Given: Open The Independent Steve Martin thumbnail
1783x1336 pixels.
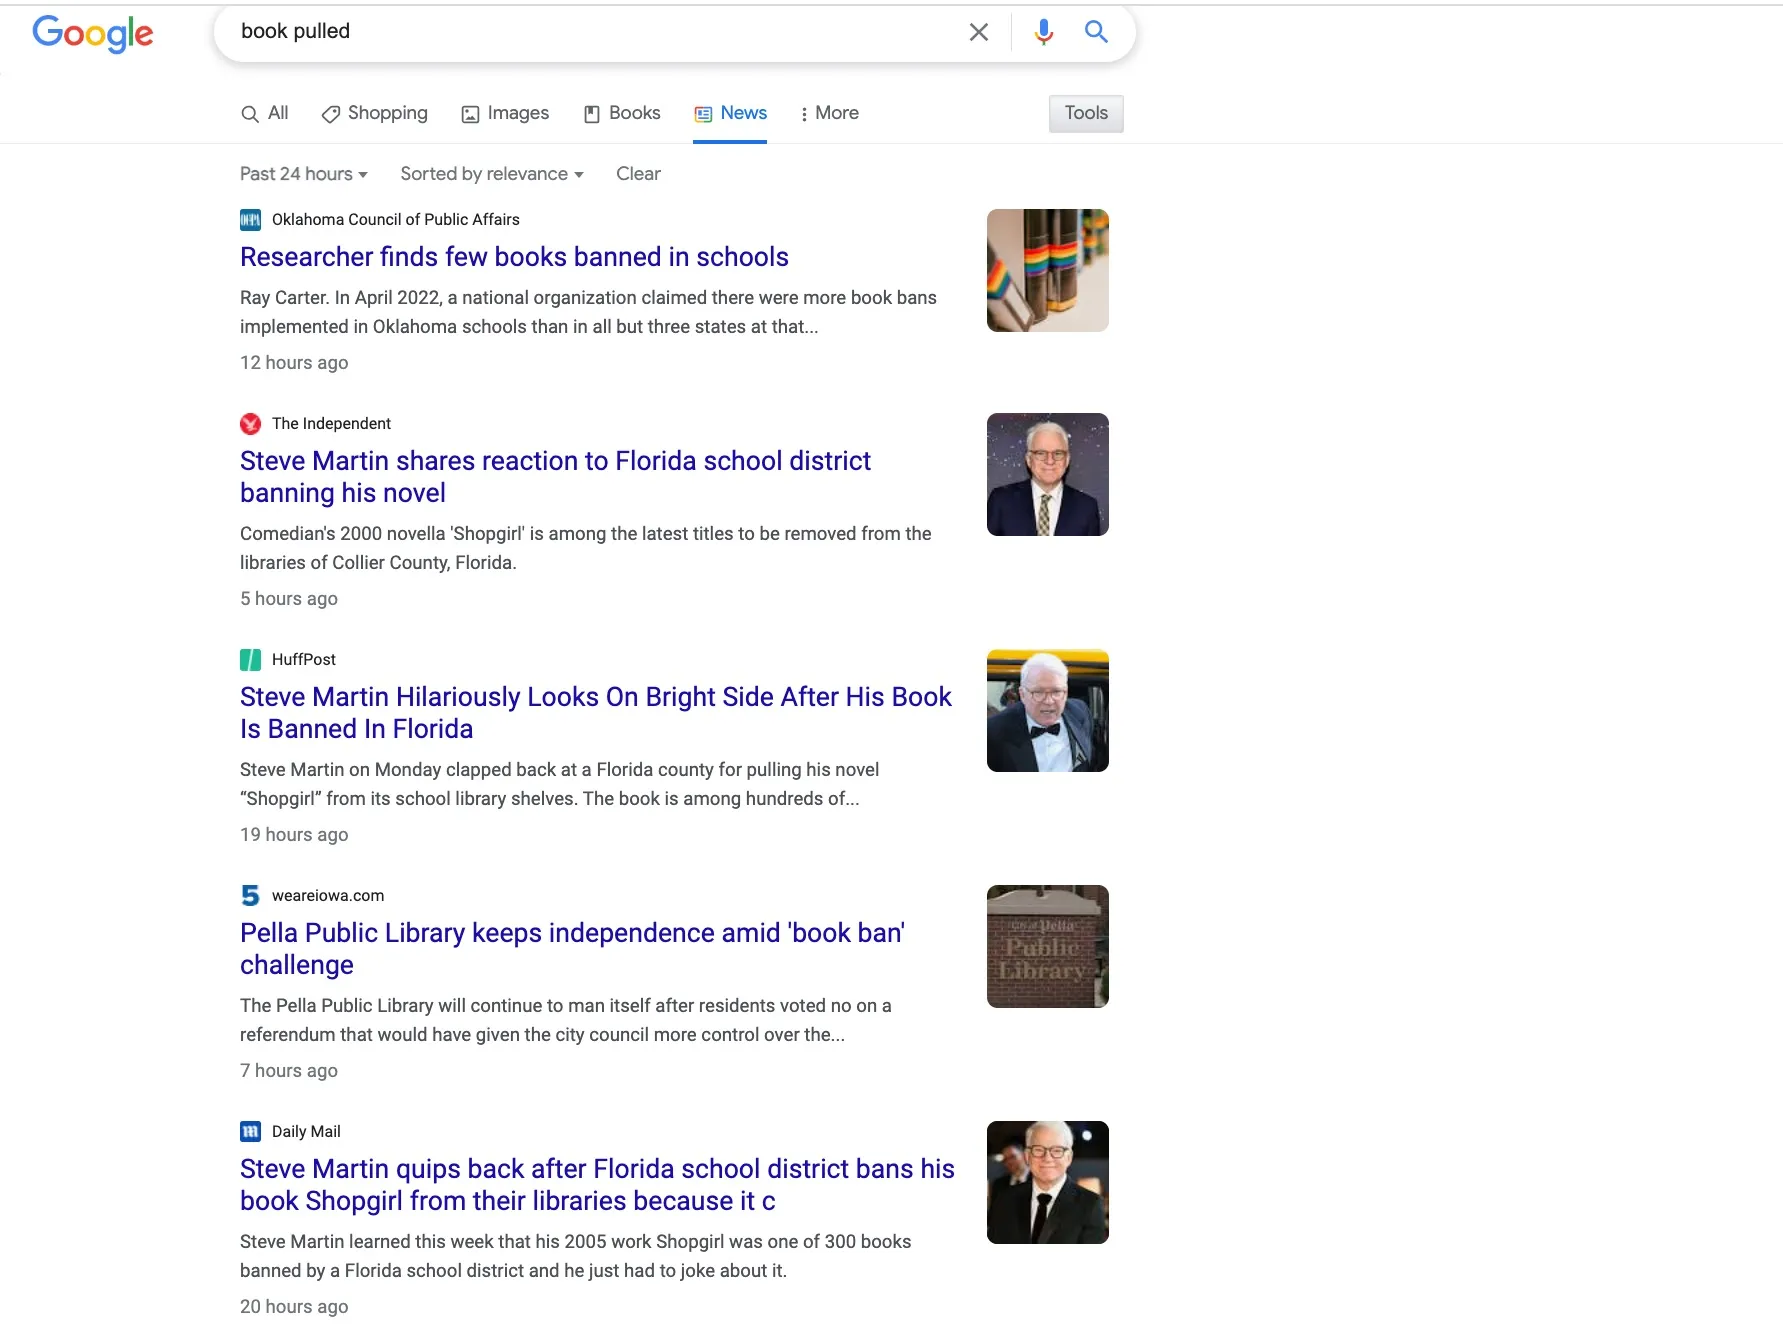Looking at the screenshot, I should (1047, 474).
